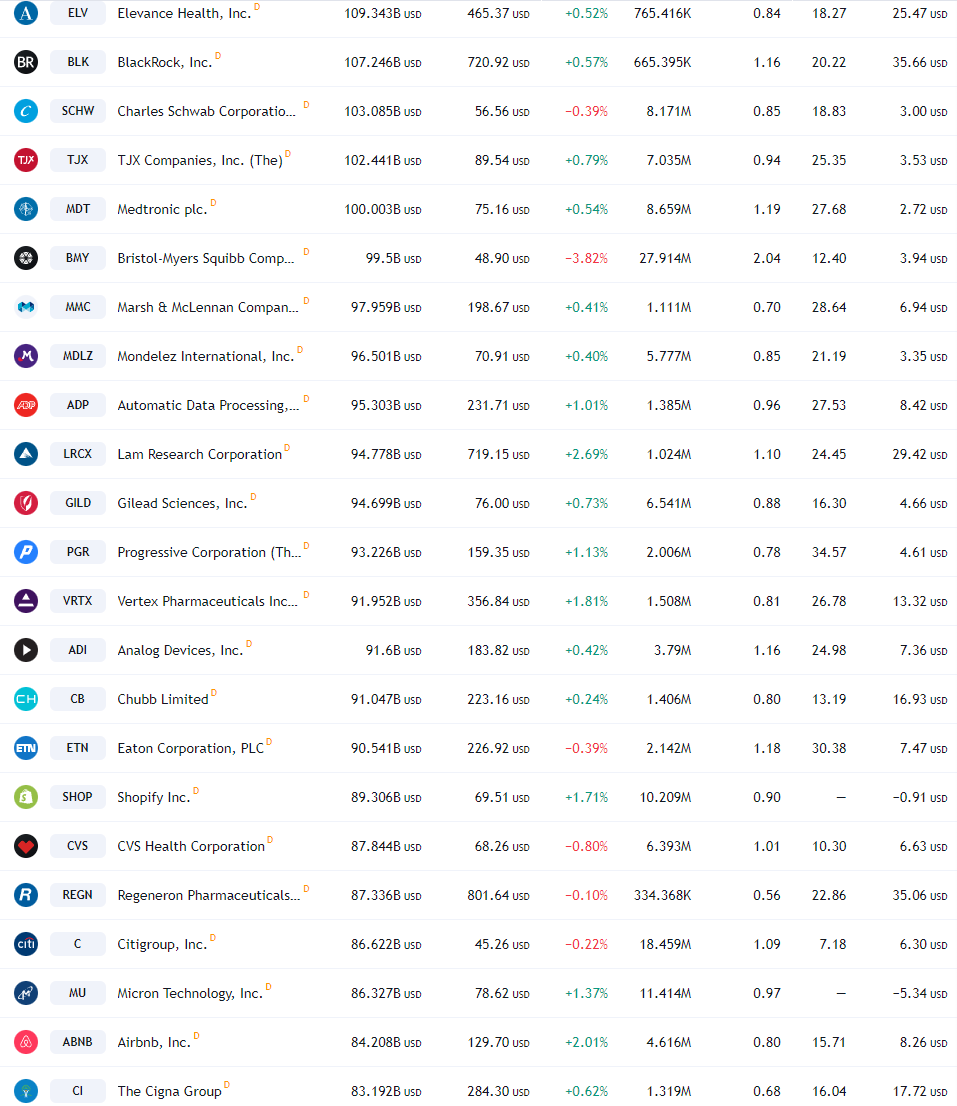The image size is (957, 1106).
Task: Click Bristol-Myers change value −3.82%
Action: tap(586, 259)
